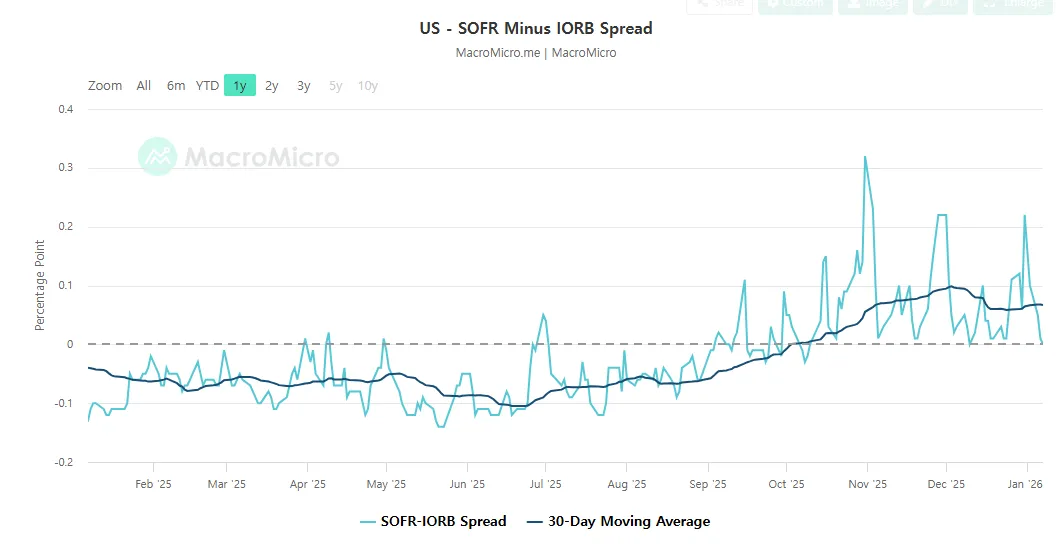This screenshot has width=1056, height=544.
Task: Enlarge the chart to fullscreen
Action: click(1011, 4)
